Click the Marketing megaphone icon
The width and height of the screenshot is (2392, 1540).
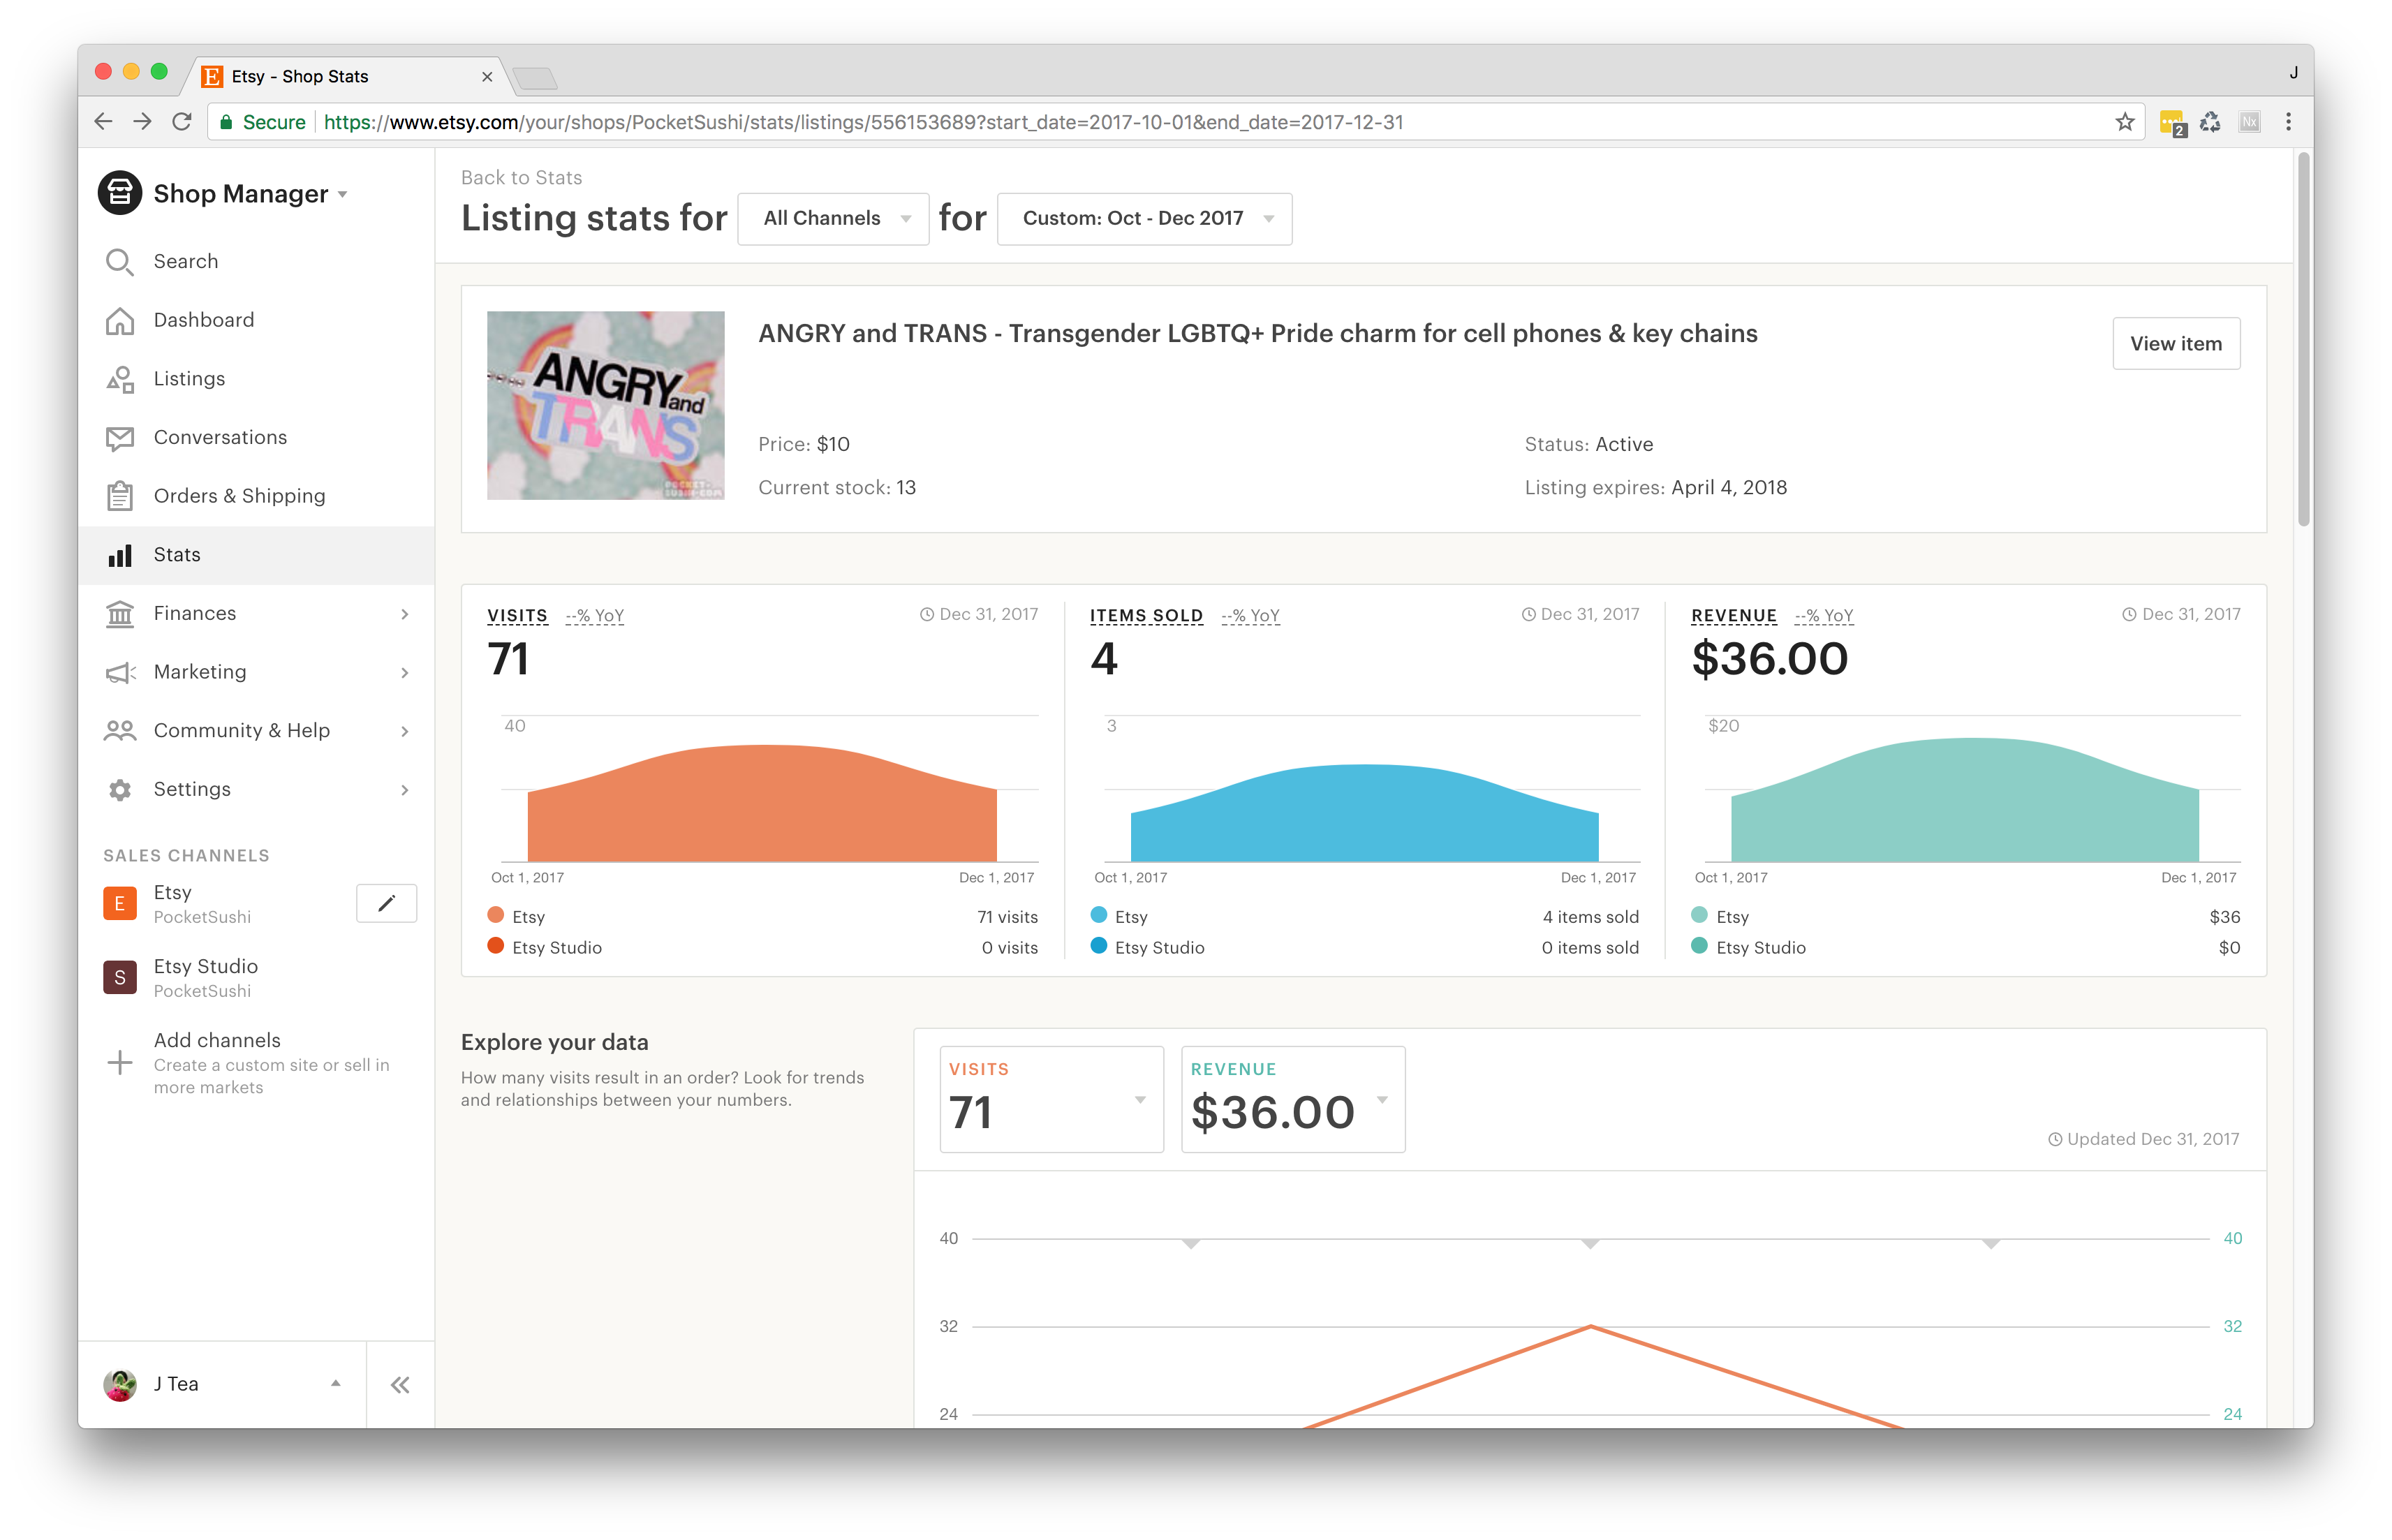(x=119, y=673)
